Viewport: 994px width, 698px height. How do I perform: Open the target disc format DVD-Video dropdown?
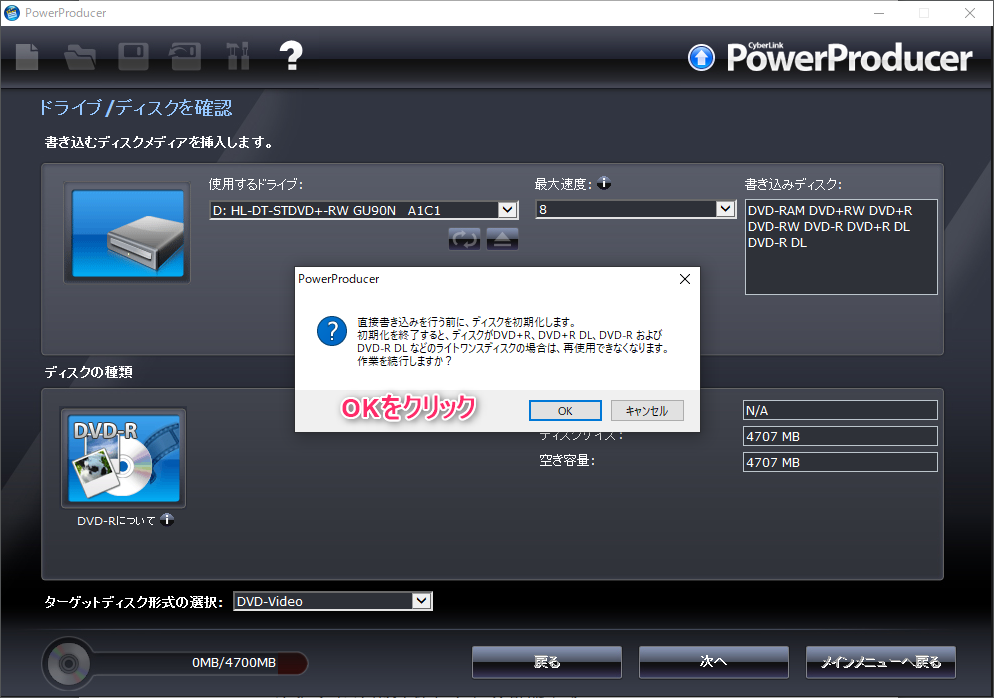tap(422, 601)
